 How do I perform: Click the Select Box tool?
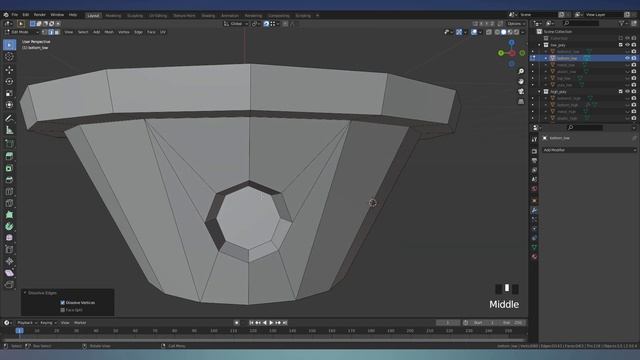point(9,44)
